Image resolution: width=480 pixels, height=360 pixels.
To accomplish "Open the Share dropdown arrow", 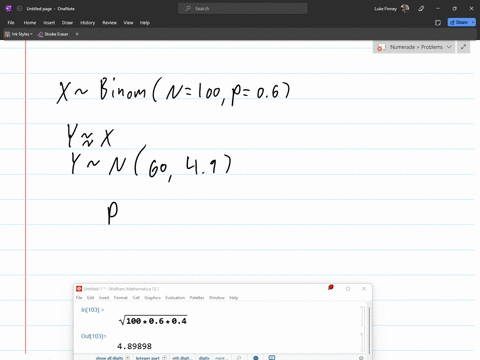I will point(473,22).
